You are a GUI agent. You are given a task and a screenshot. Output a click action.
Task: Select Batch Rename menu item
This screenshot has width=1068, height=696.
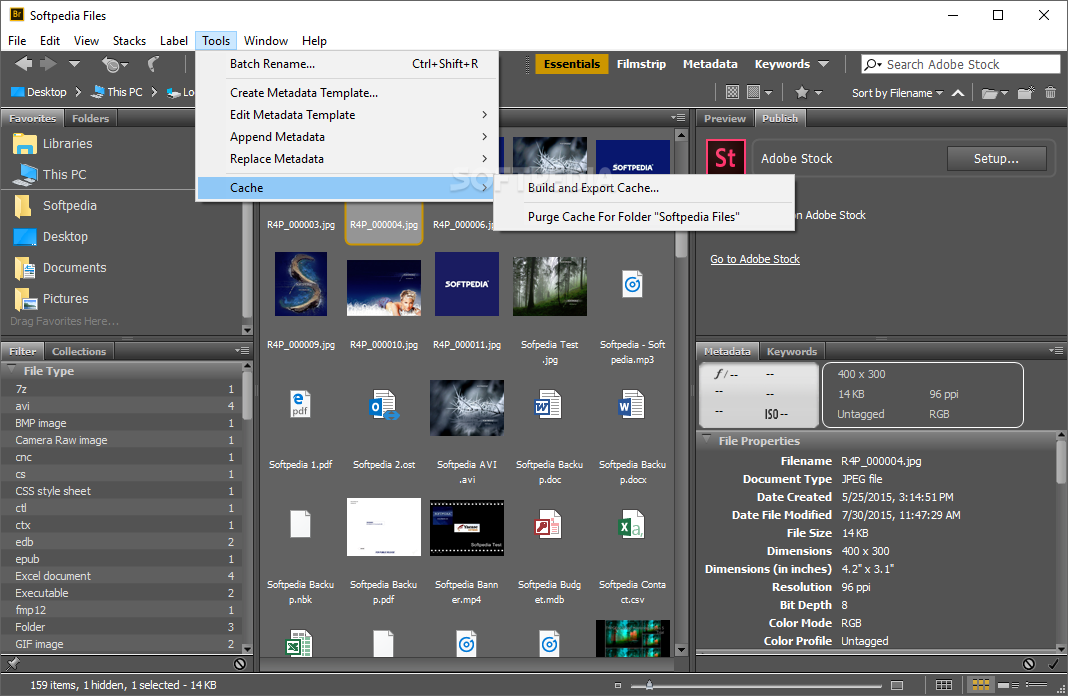[x=347, y=64]
